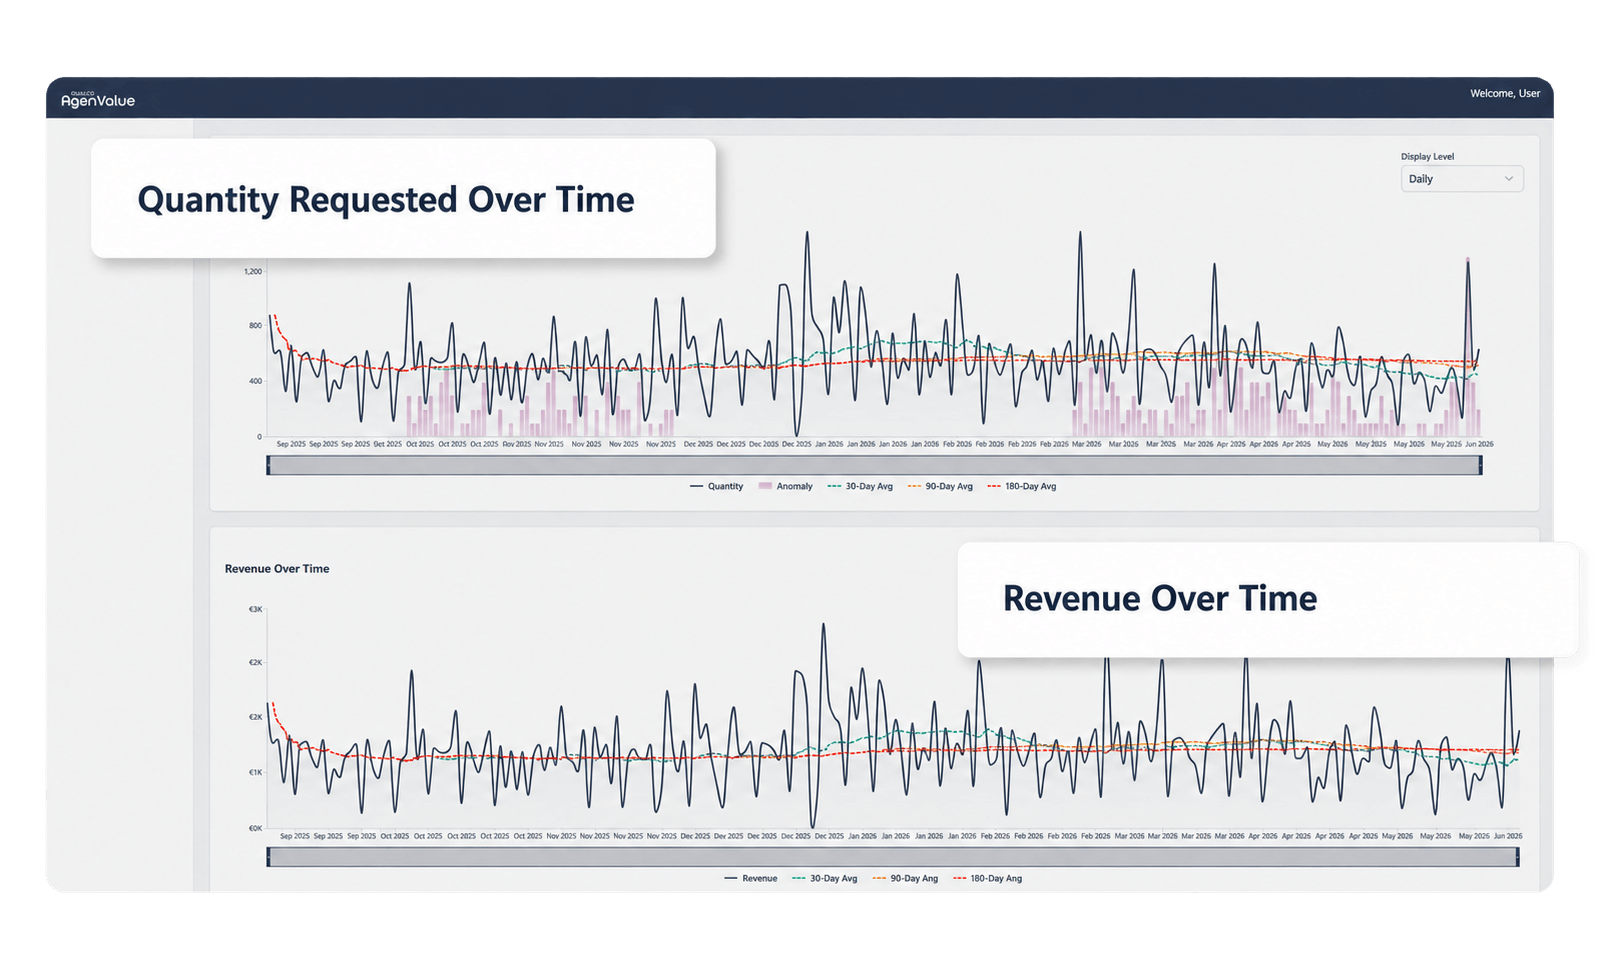Click right handle of revenue chart range slider
1619x972 pixels.
click(1518, 857)
